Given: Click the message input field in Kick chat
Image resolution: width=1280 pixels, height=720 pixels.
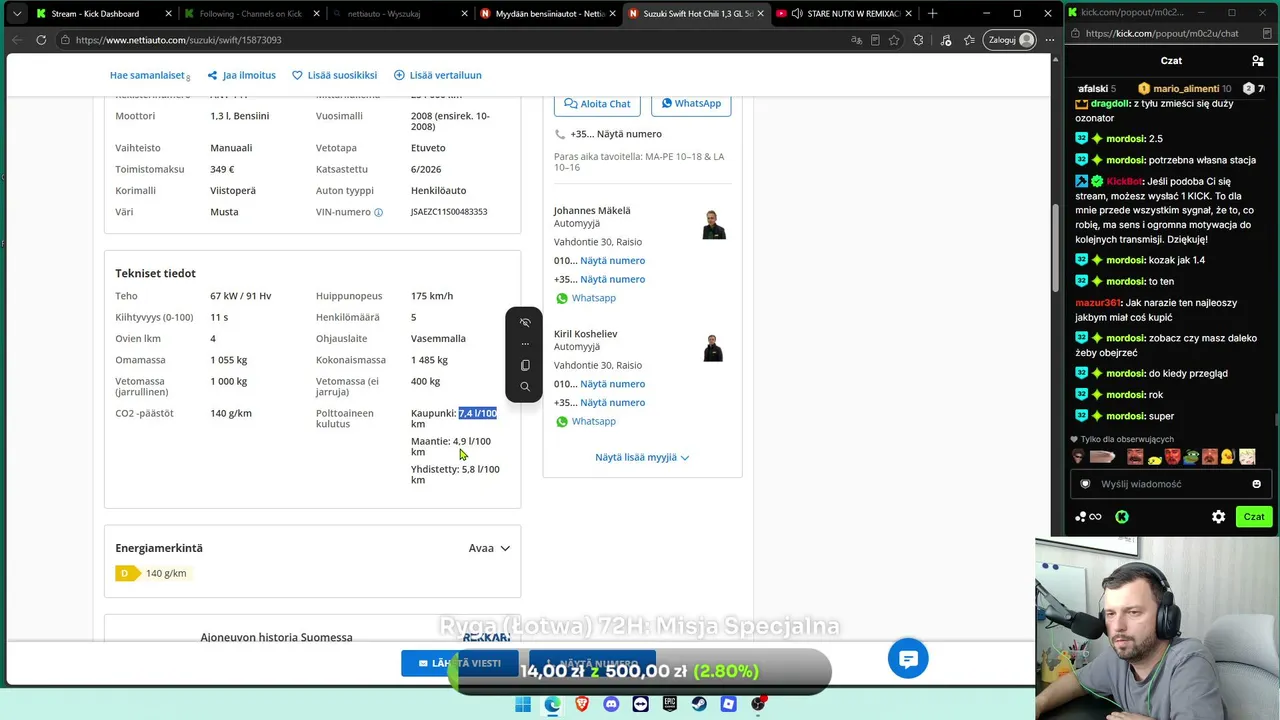Looking at the screenshot, I should [x=1170, y=484].
